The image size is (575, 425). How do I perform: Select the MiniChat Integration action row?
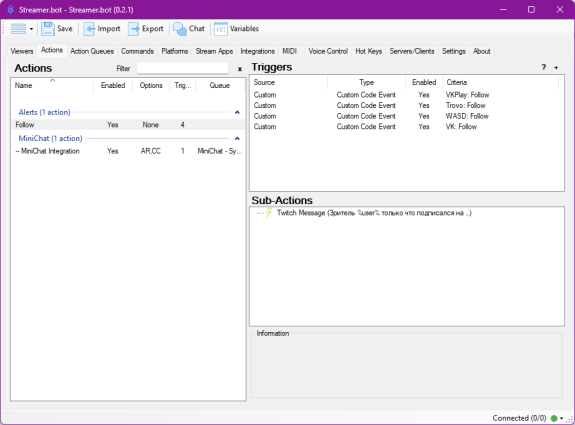coord(128,151)
